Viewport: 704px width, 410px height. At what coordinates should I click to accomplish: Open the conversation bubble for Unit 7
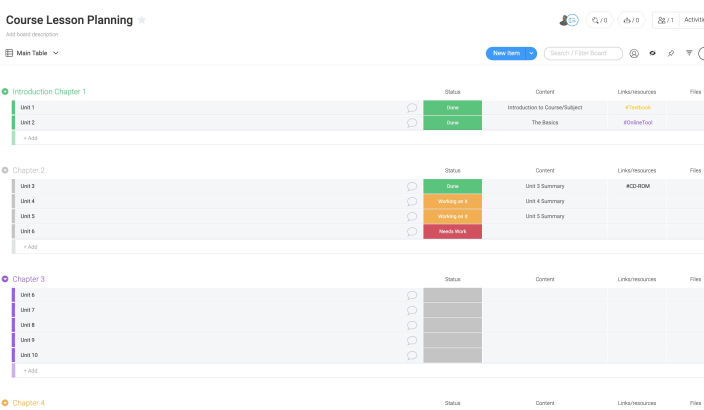412,310
